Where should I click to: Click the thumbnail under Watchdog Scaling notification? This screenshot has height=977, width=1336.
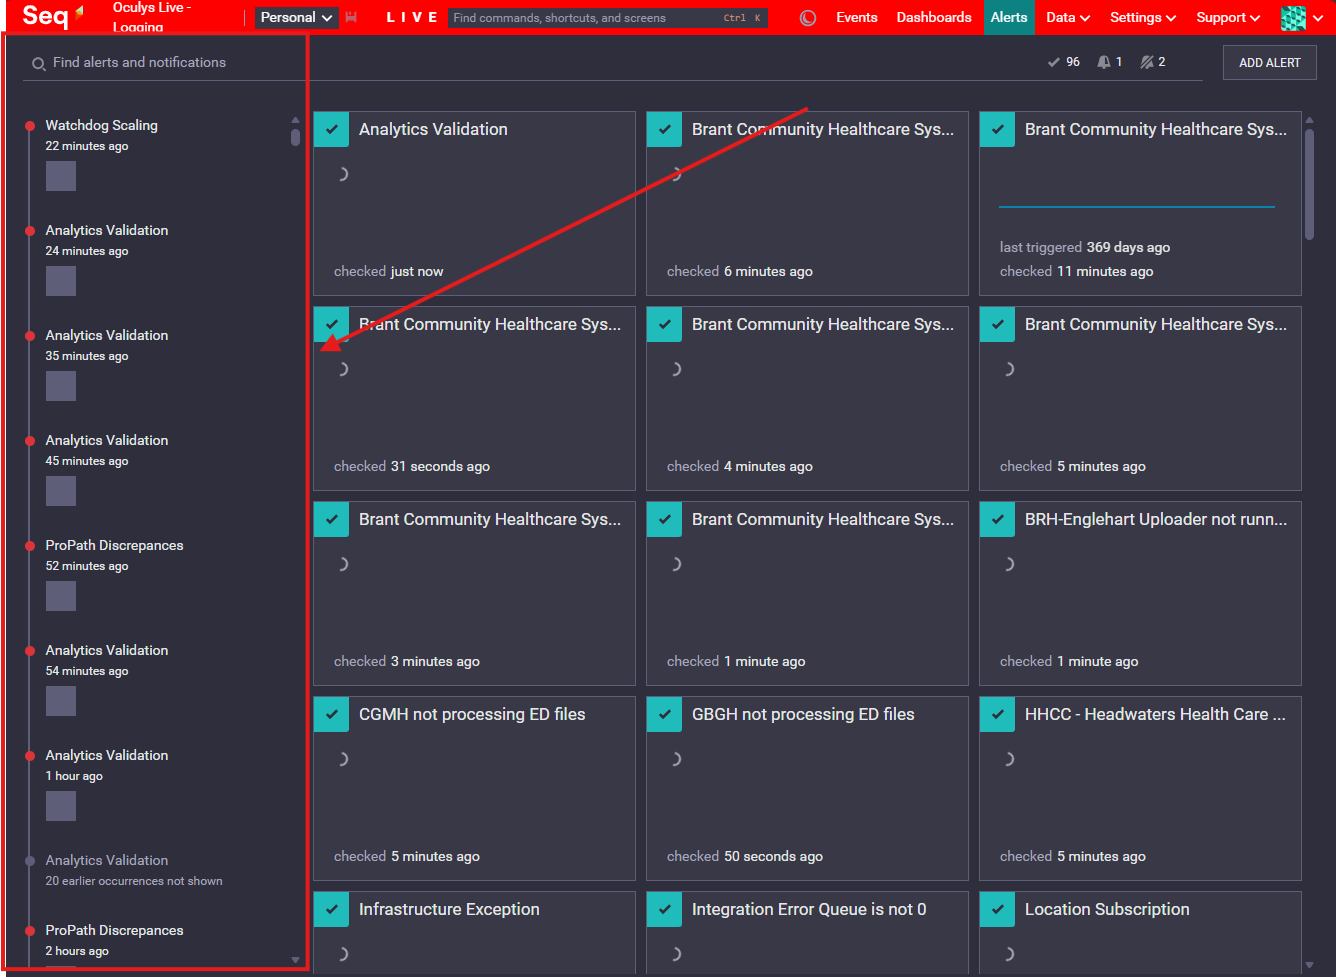point(61,176)
